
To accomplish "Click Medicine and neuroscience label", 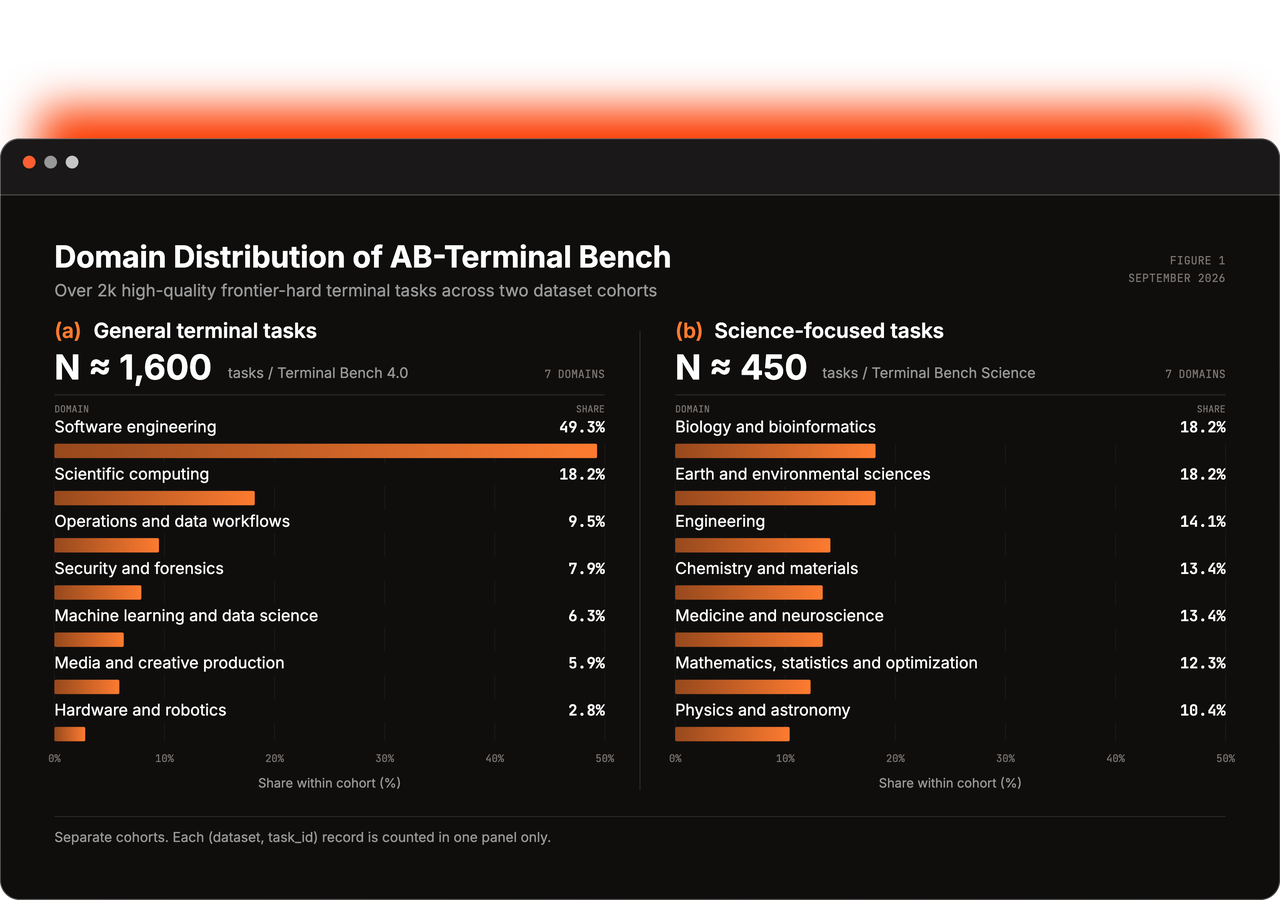I will (779, 615).
